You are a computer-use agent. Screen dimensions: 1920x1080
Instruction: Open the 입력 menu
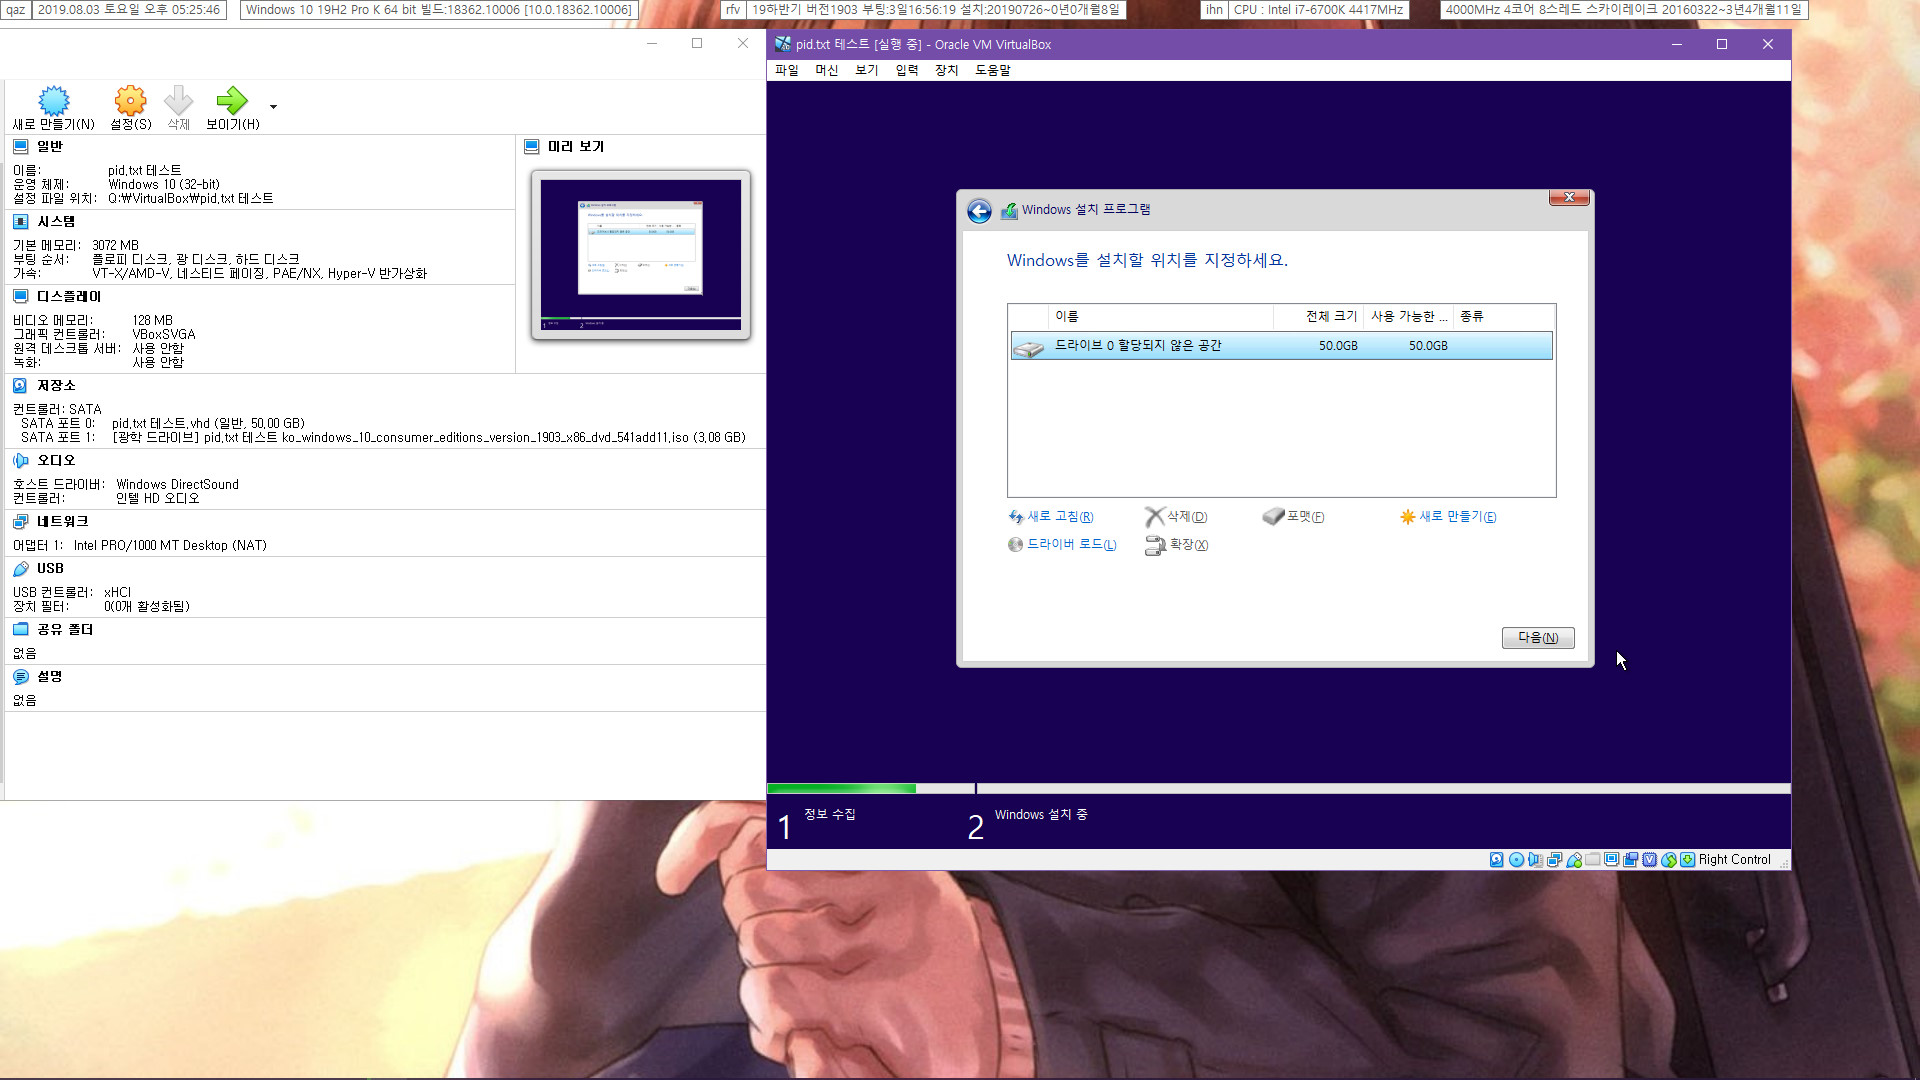tap(907, 70)
